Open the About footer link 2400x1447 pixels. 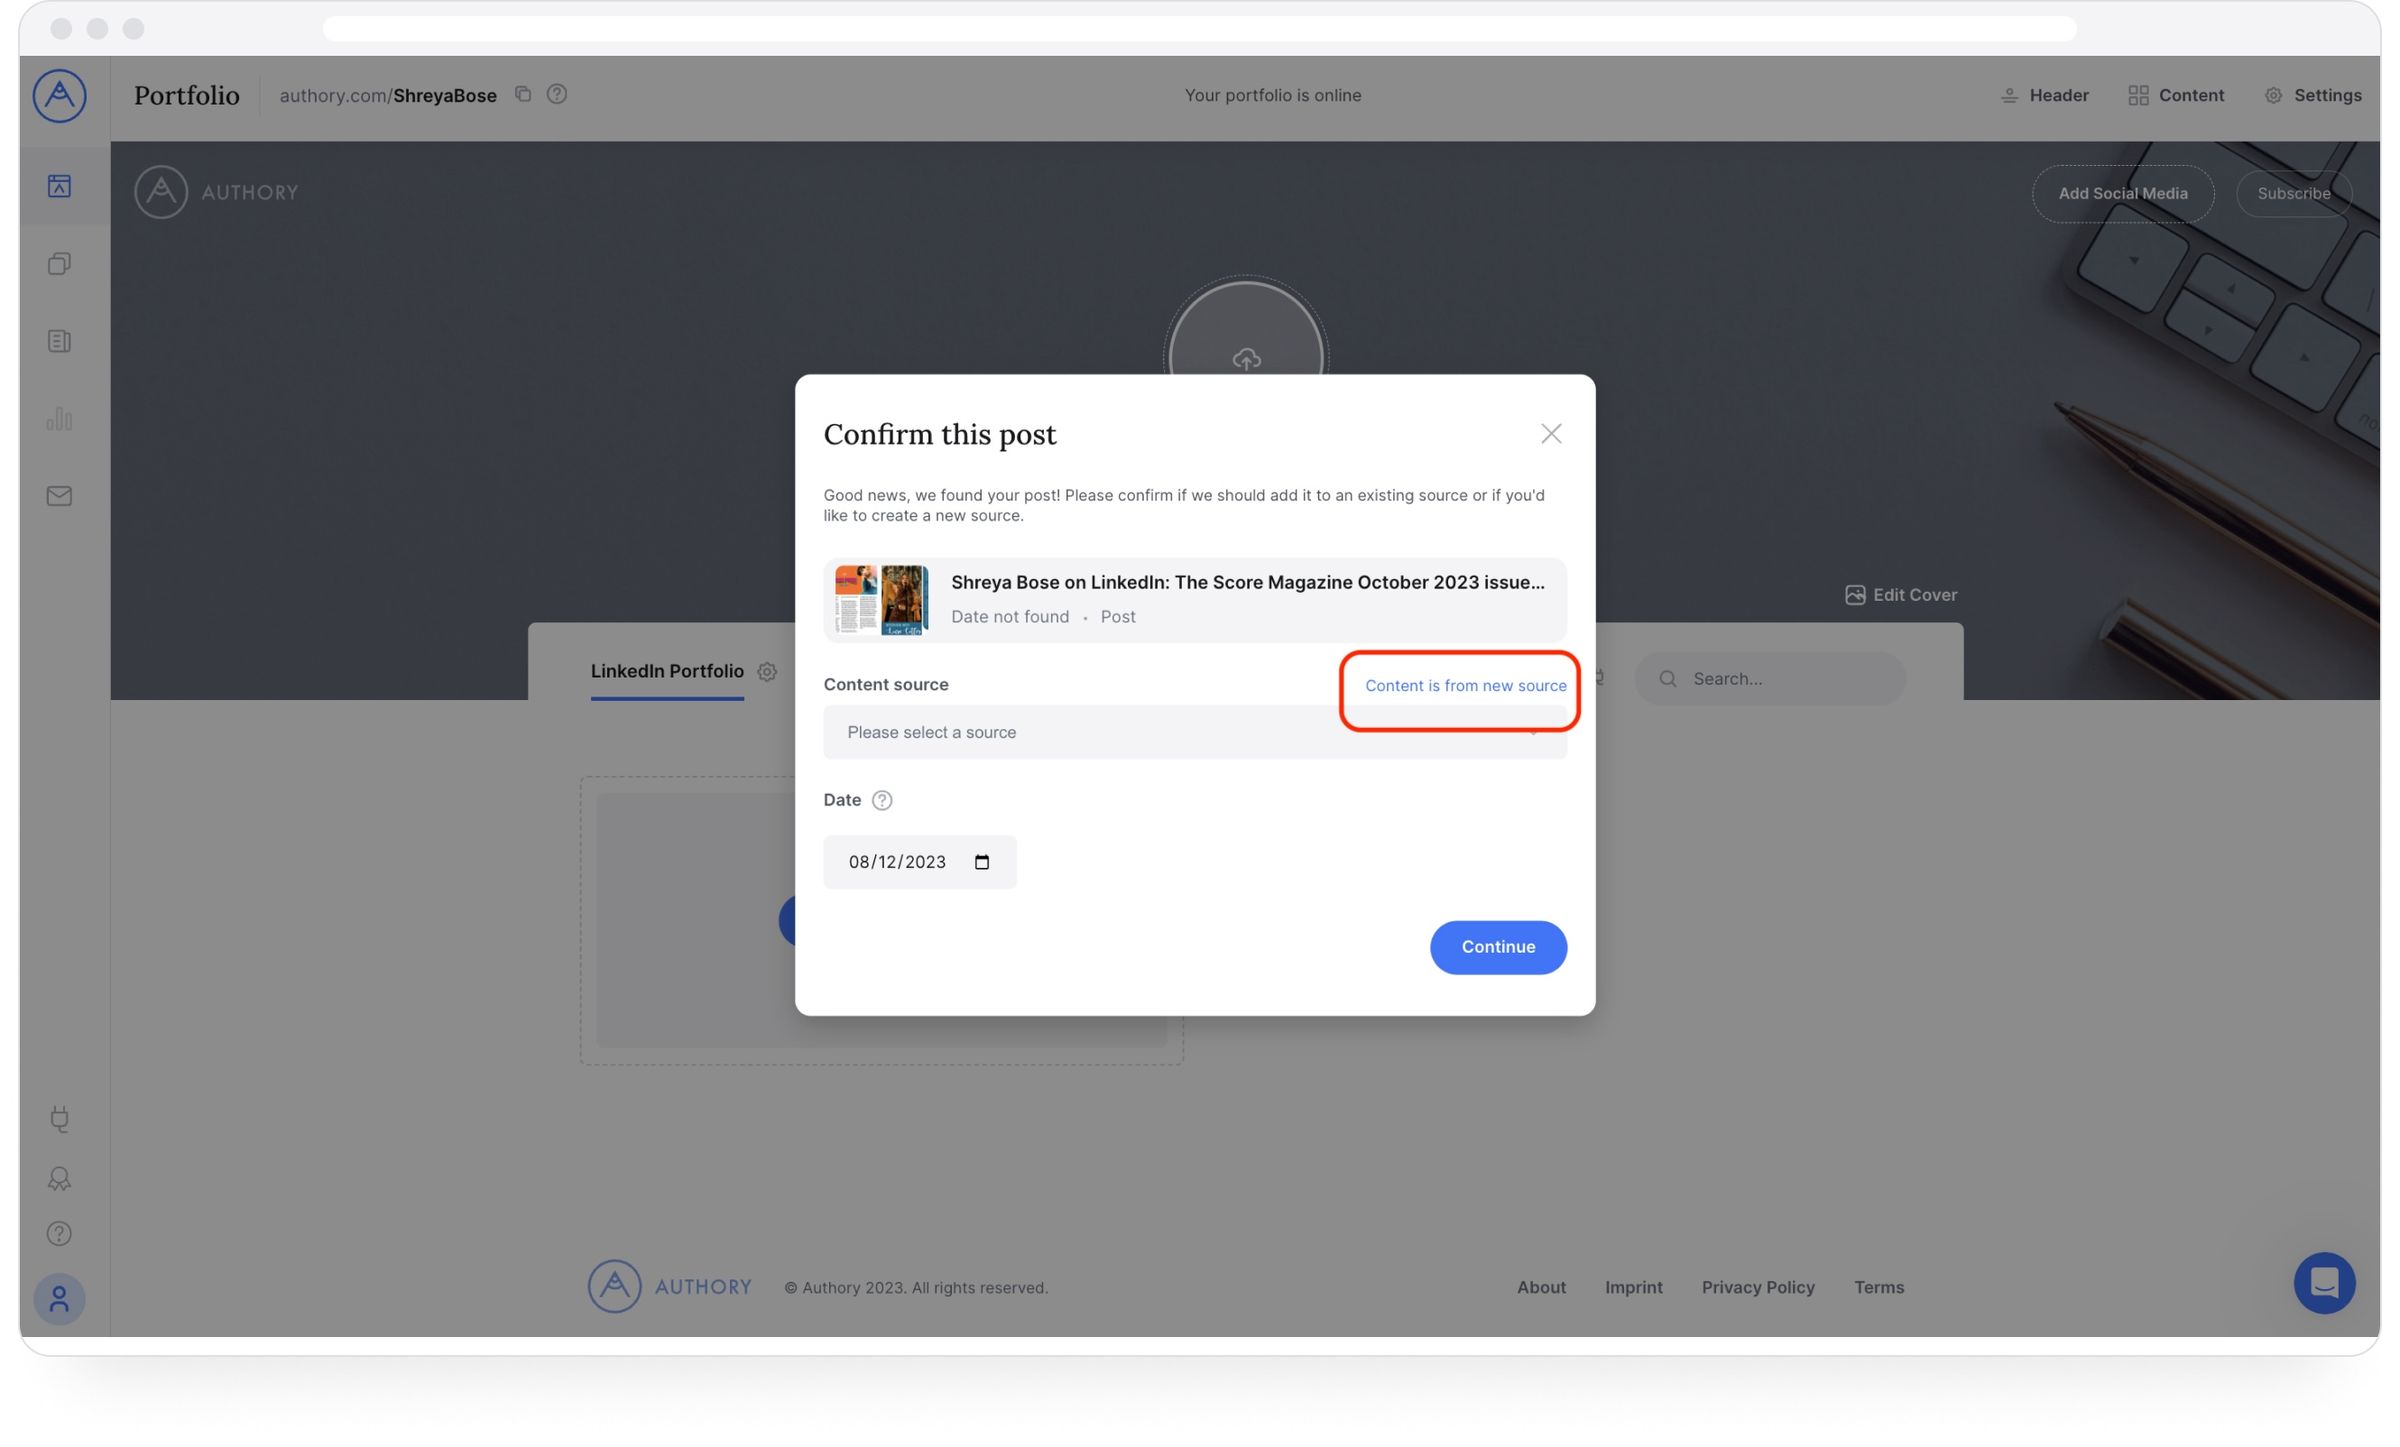(1541, 1287)
